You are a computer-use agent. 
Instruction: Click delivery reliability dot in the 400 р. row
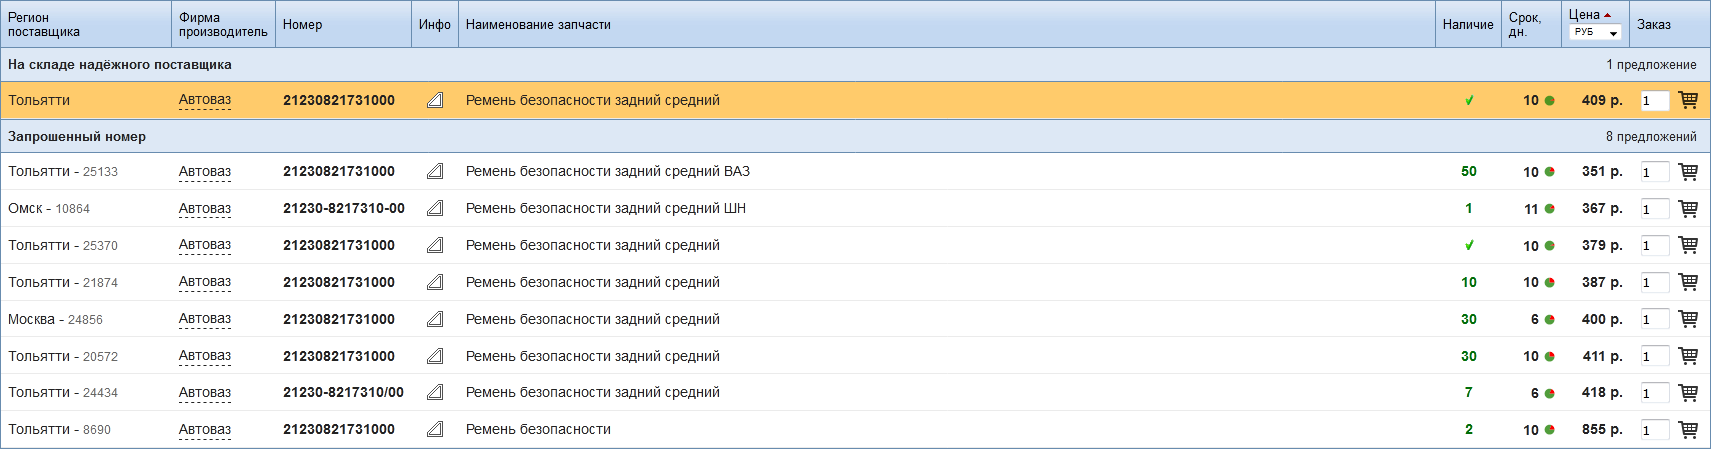(1550, 320)
